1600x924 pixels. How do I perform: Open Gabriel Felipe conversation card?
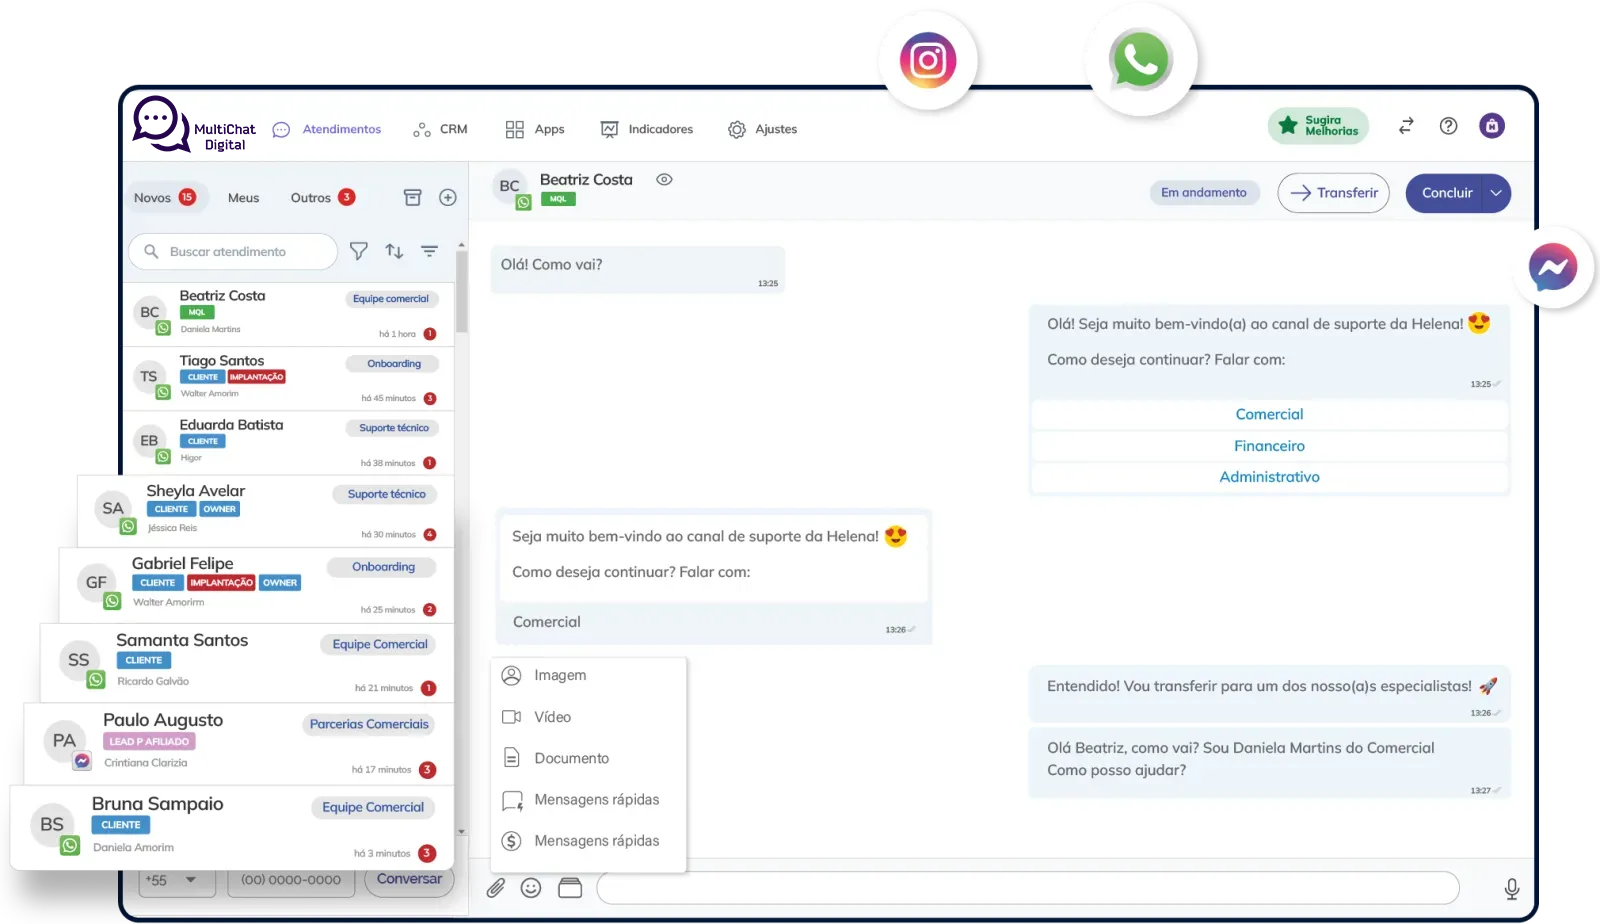point(257,585)
